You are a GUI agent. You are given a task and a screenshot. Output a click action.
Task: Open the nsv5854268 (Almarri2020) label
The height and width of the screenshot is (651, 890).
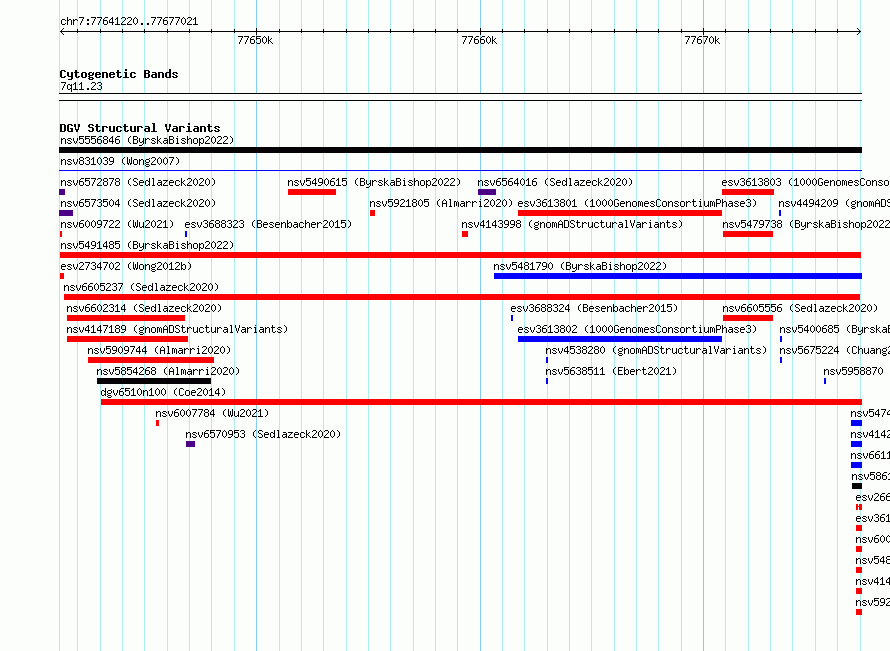pyautogui.click(x=168, y=371)
